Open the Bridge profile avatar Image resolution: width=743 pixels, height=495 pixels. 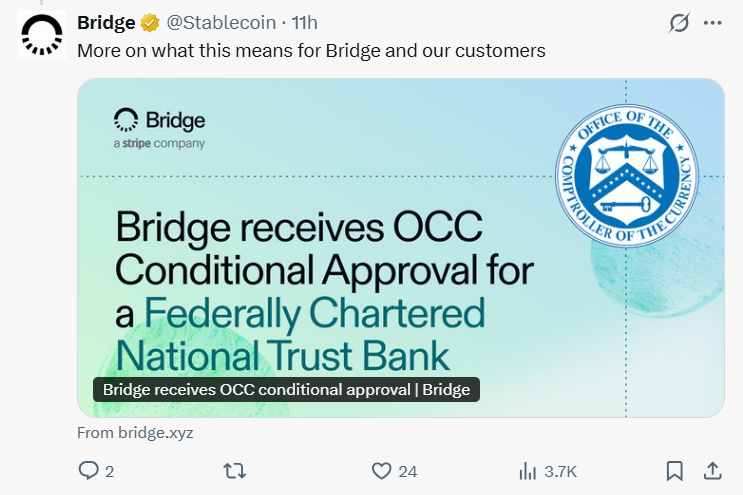40,36
